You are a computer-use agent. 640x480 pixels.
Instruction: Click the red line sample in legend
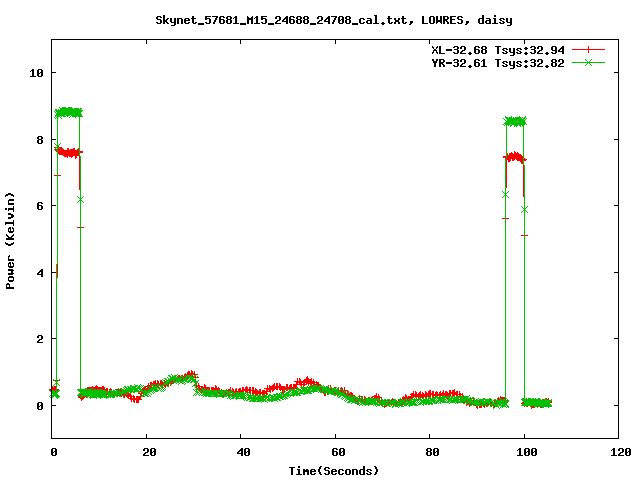pyautogui.click(x=588, y=50)
